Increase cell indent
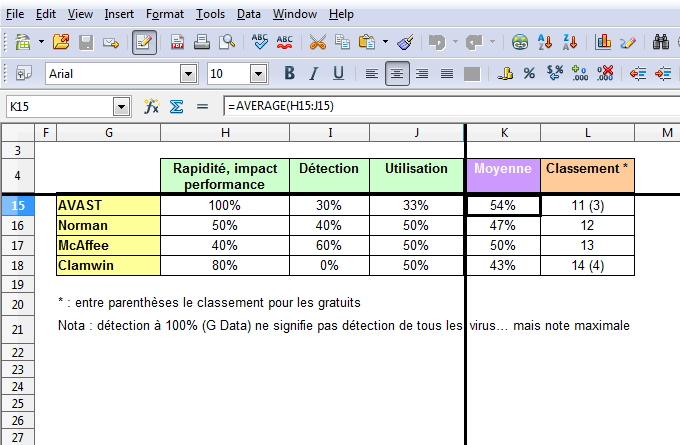 tap(663, 74)
